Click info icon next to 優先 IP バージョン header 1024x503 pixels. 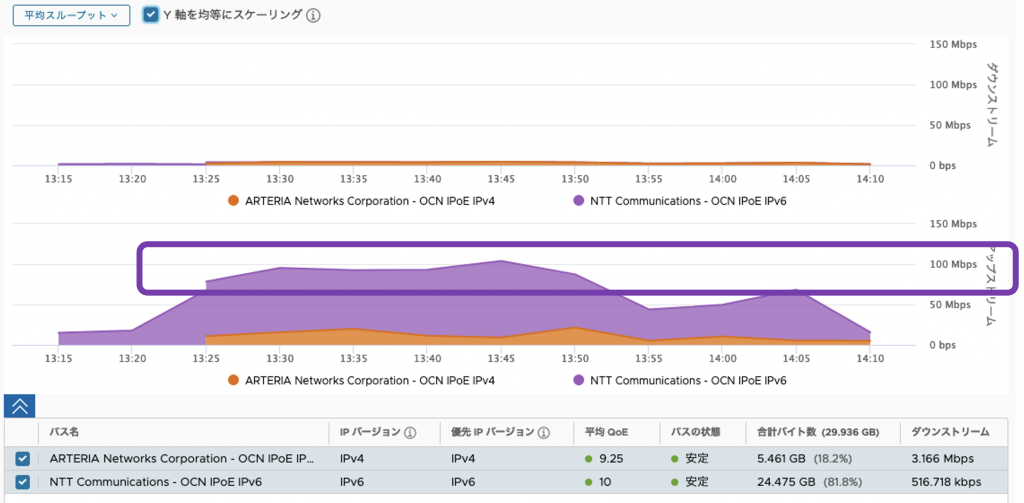click(544, 432)
